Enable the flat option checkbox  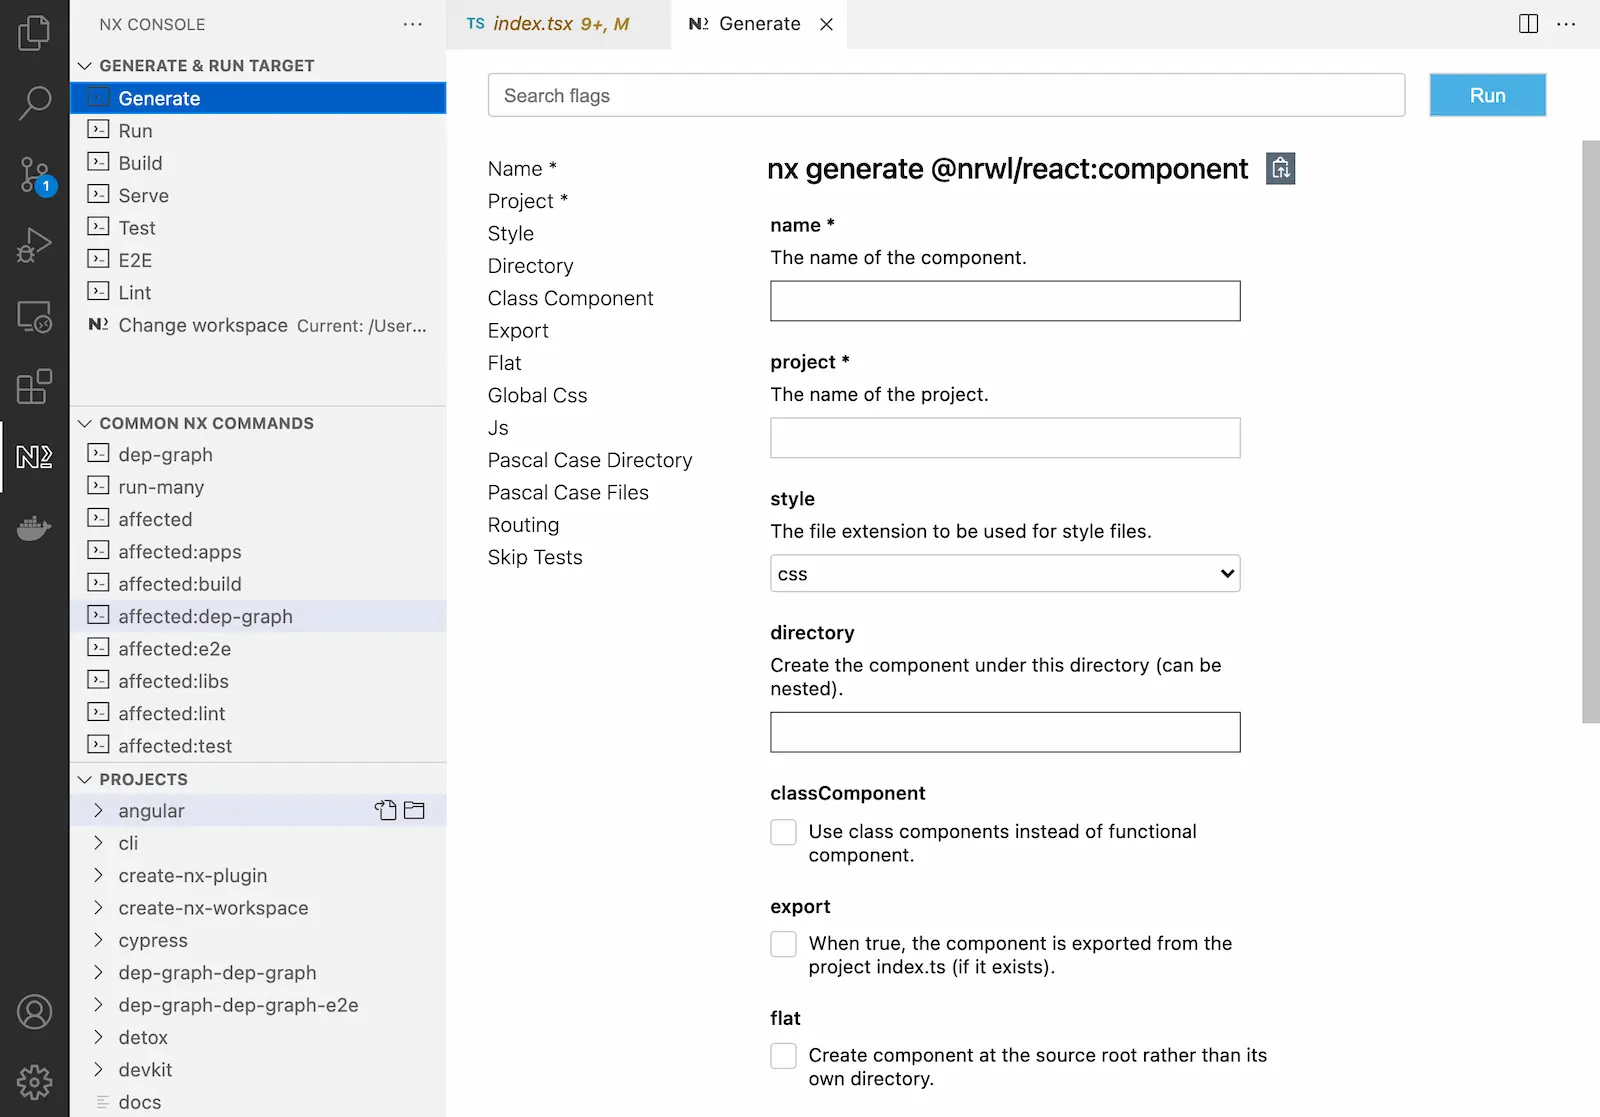[x=783, y=1055]
